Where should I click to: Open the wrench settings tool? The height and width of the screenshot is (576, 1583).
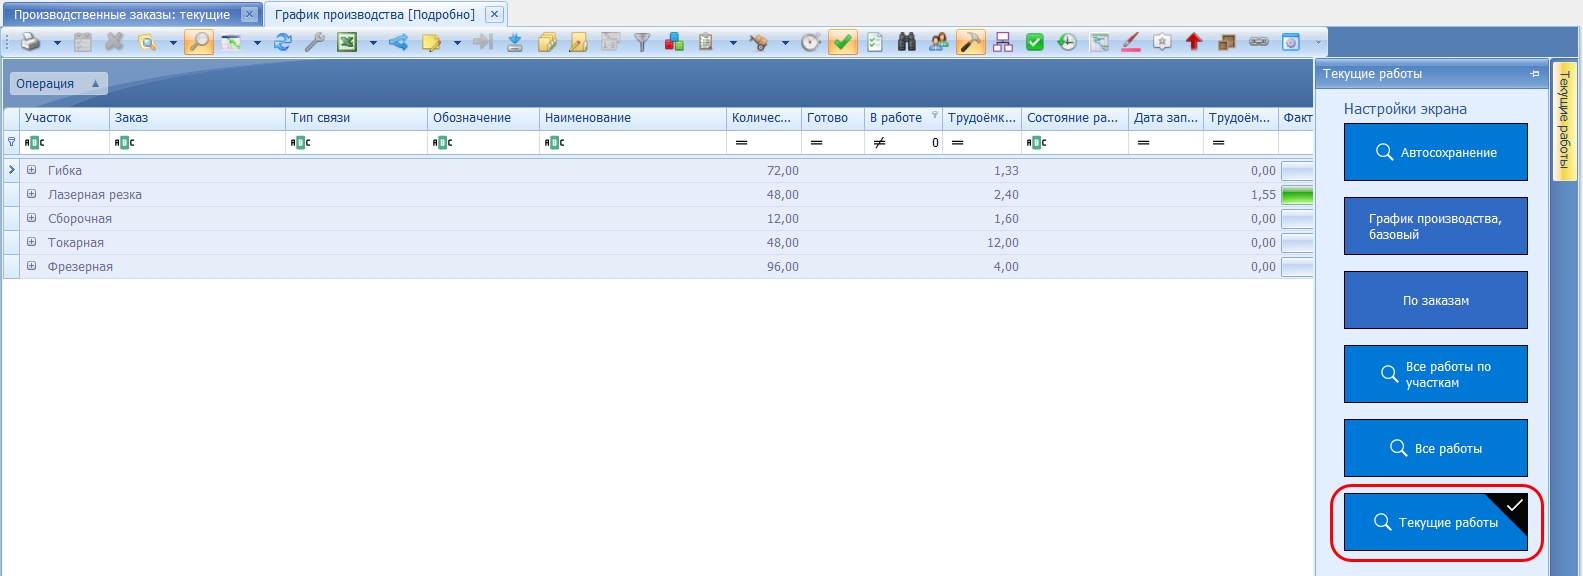315,42
